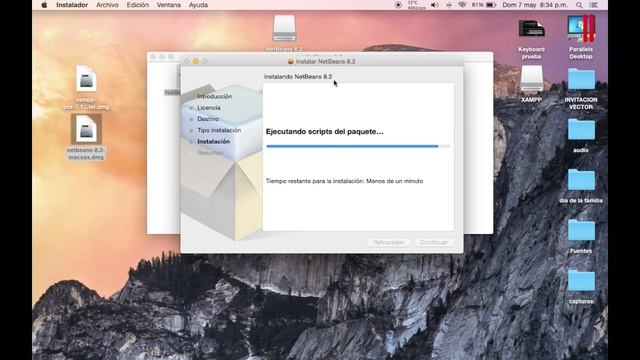Open the Ventana menu

click(169, 5)
